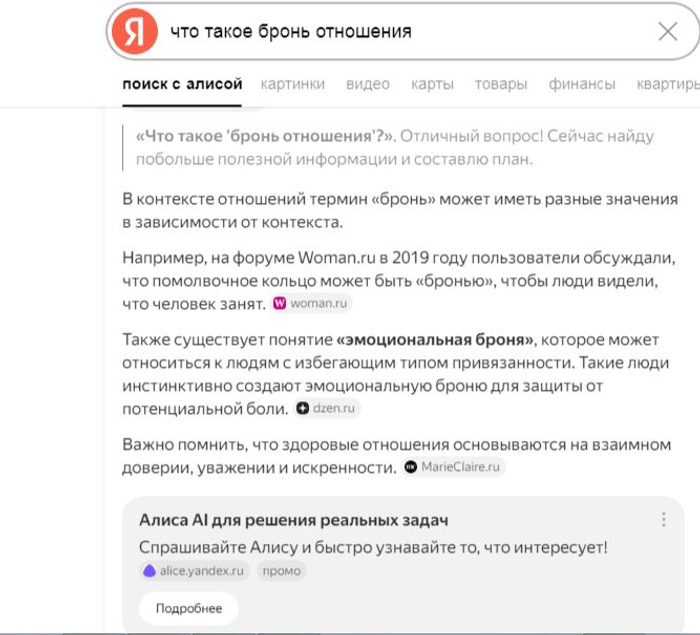The image size is (700, 635).
Task: Open the «видео» search tab
Action: (x=368, y=84)
